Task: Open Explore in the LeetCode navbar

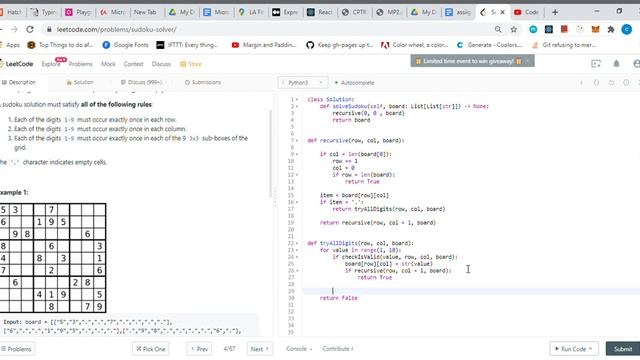Action: [x=51, y=64]
